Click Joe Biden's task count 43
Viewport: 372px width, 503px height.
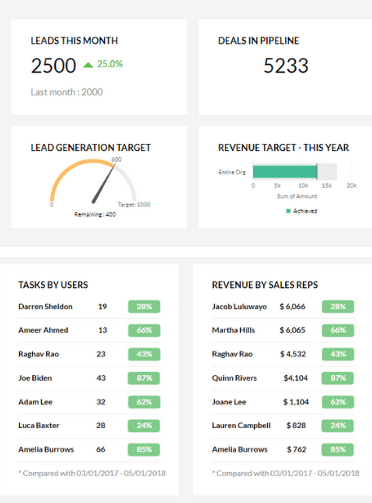pyautogui.click(x=101, y=378)
